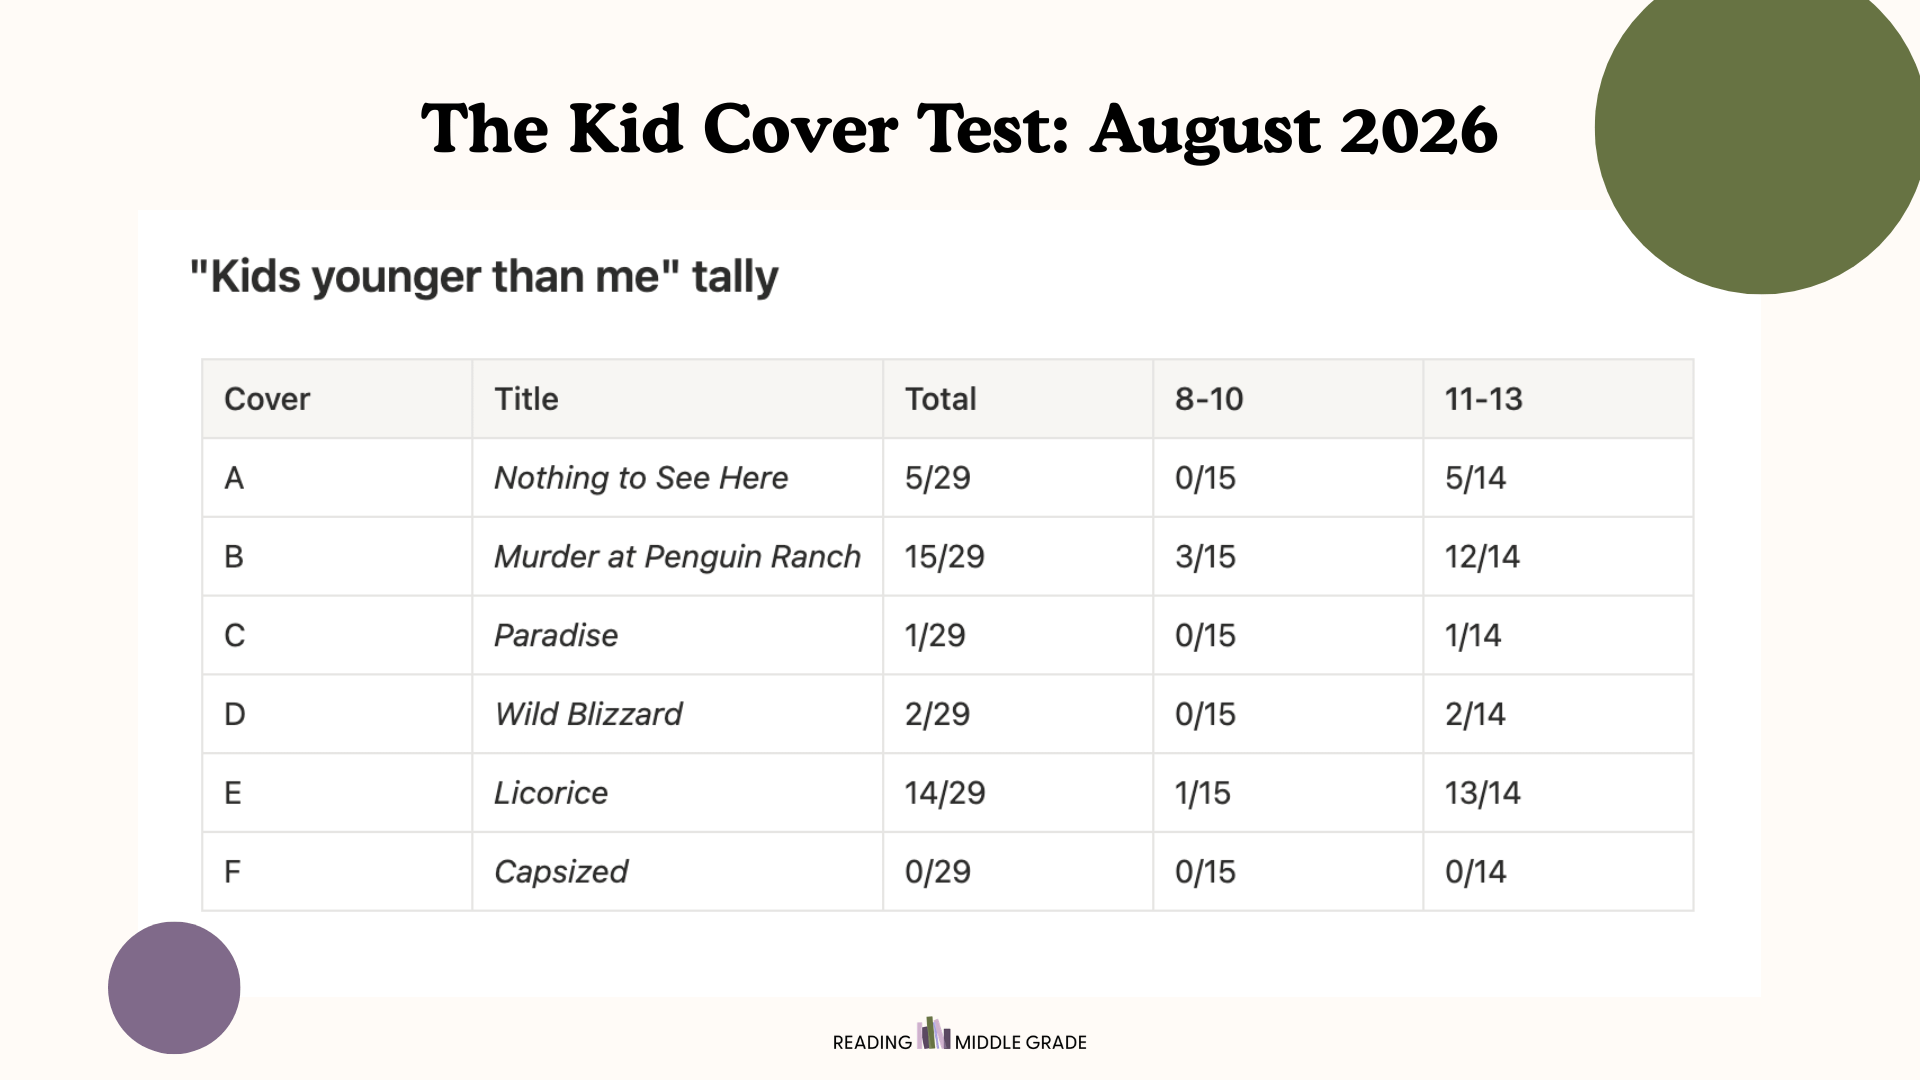The height and width of the screenshot is (1080, 1920).
Task: Click "Kids younger than me" tally heading
Action: coord(484,277)
